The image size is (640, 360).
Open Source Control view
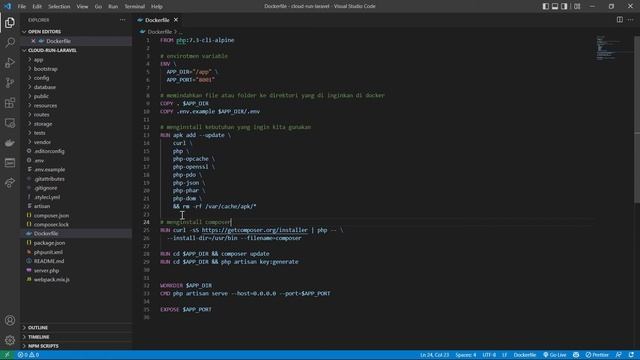pyautogui.click(x=10, y=82)
